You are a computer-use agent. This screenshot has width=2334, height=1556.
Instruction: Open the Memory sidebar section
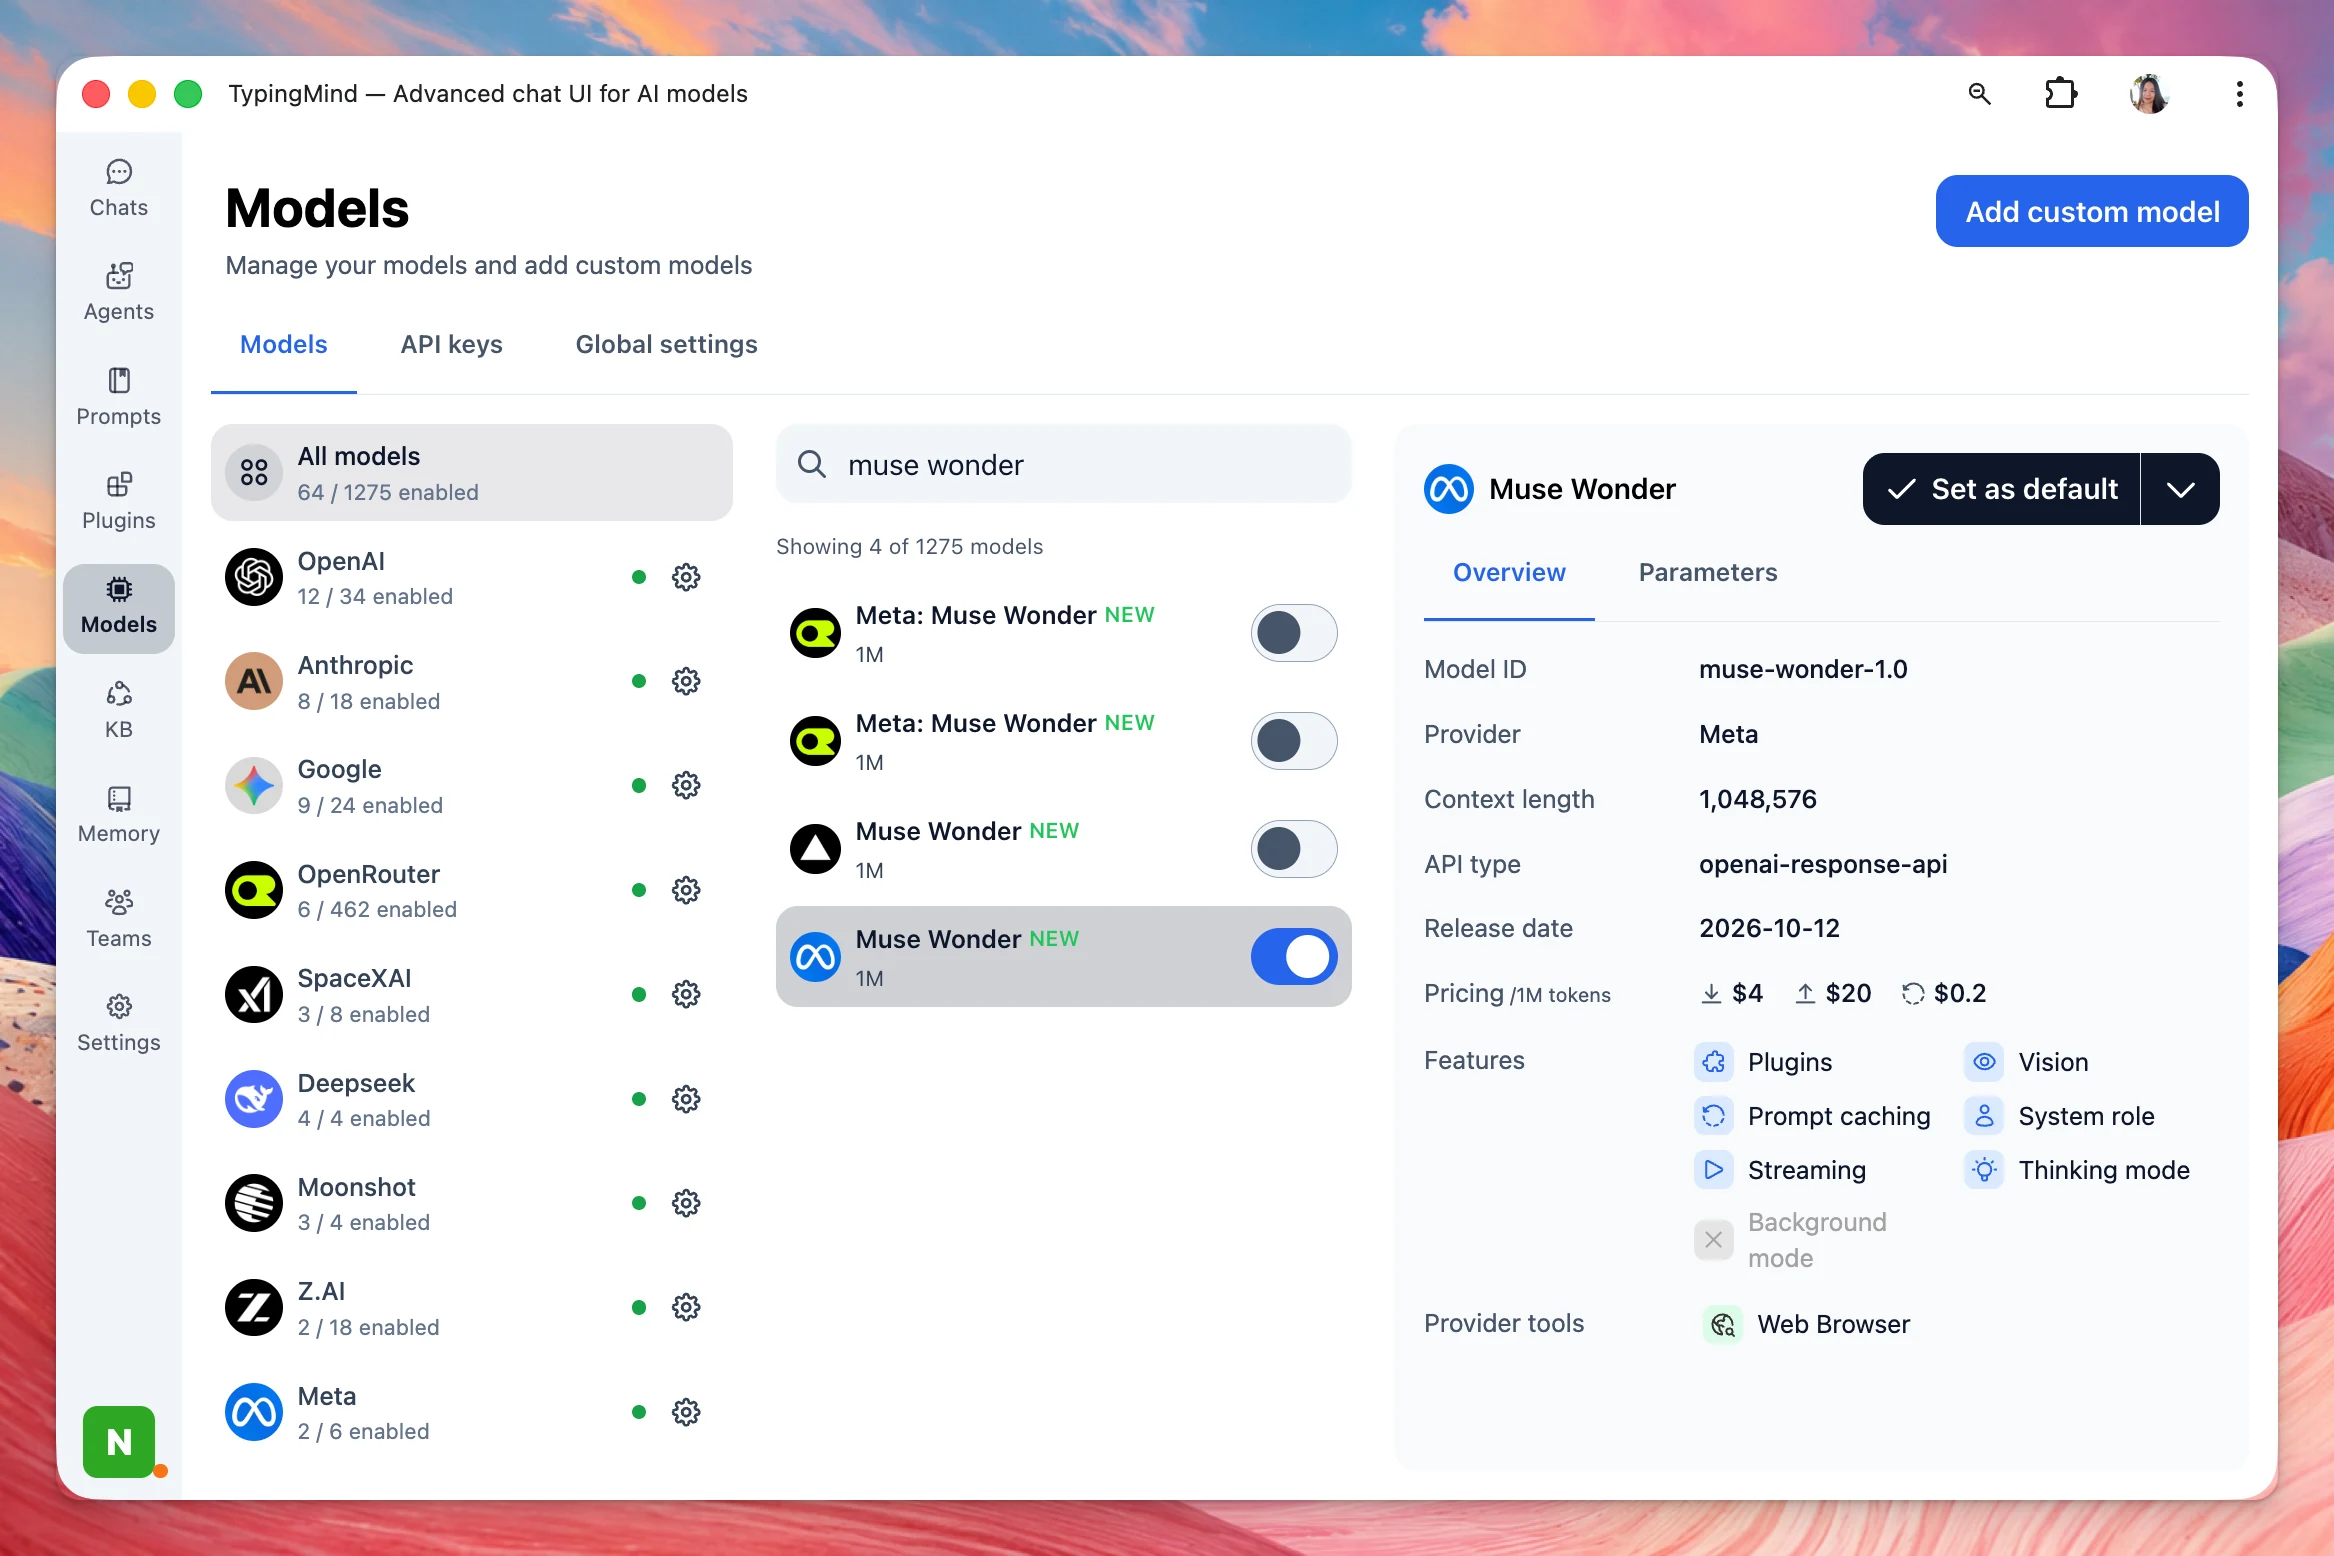(118, 815)
